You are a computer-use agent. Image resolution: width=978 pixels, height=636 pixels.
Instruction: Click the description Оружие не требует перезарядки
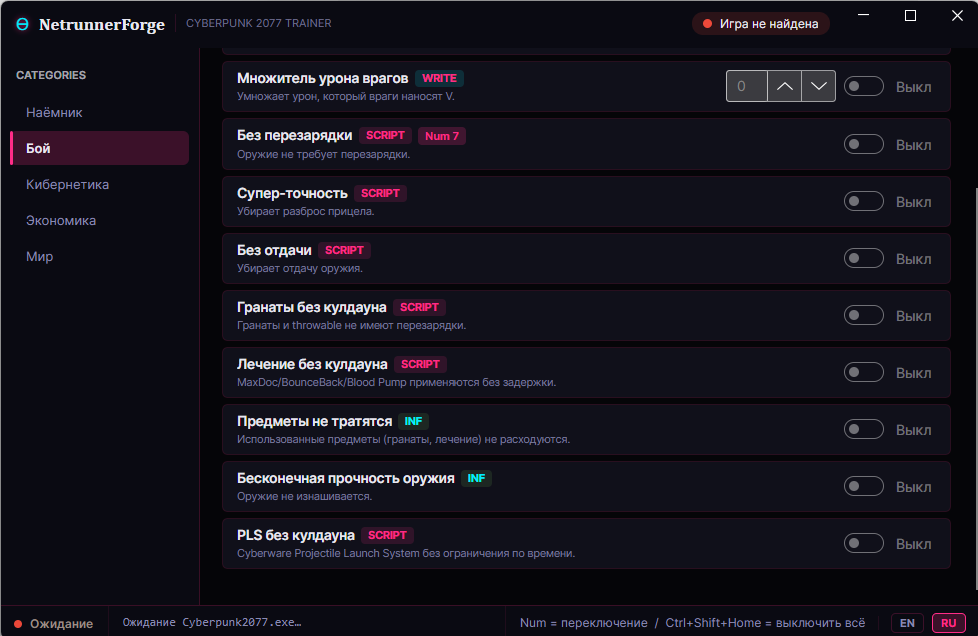(x=324, y=155)
